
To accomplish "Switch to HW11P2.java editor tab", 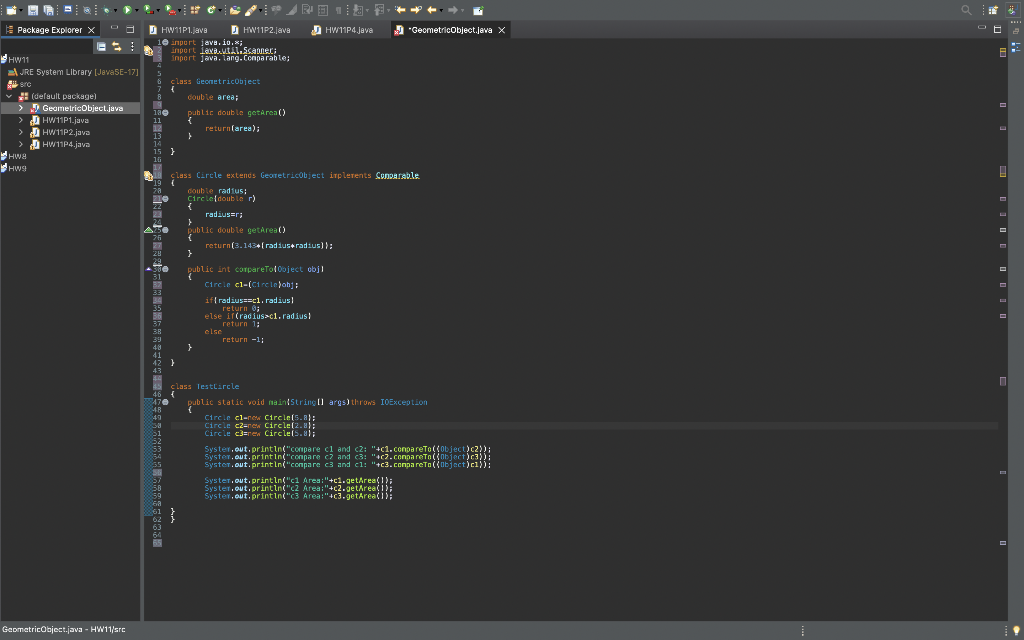I will coord(261,30).
